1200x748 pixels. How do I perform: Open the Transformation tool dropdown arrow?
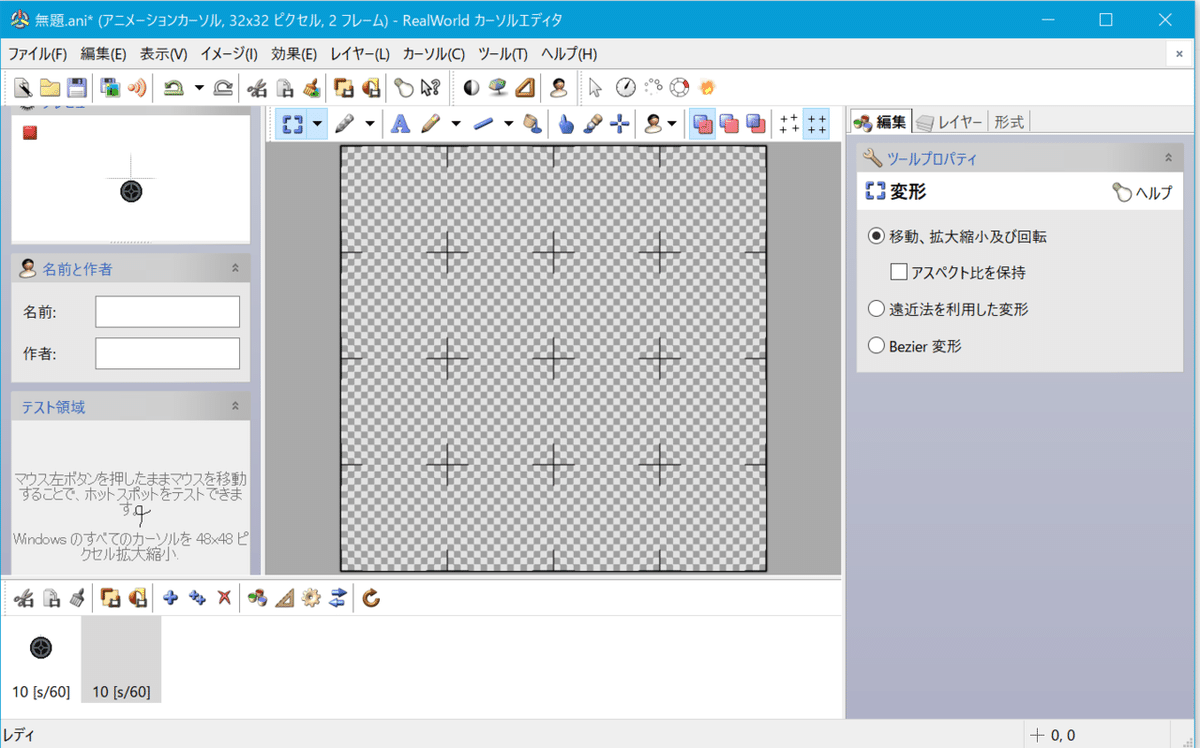[x=317, y=124]
